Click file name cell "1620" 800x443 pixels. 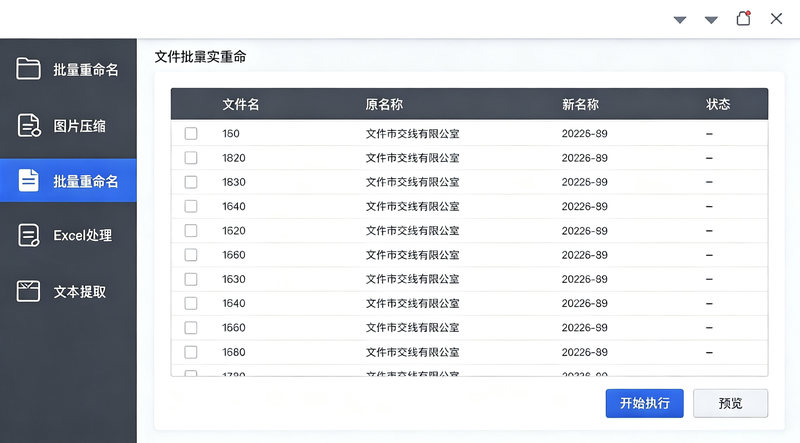(234, 231)
